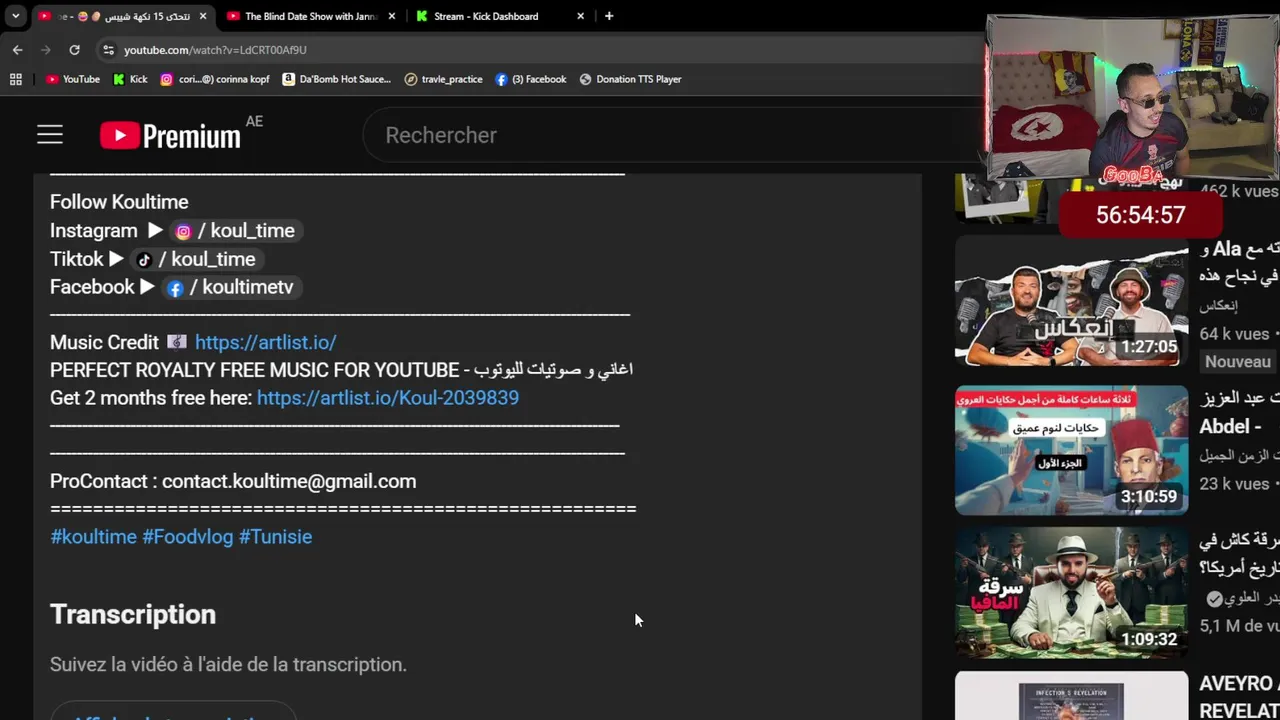
Task: Close The Blind Date Show tab
Action: pyautogui.click(x=392, y=16)
